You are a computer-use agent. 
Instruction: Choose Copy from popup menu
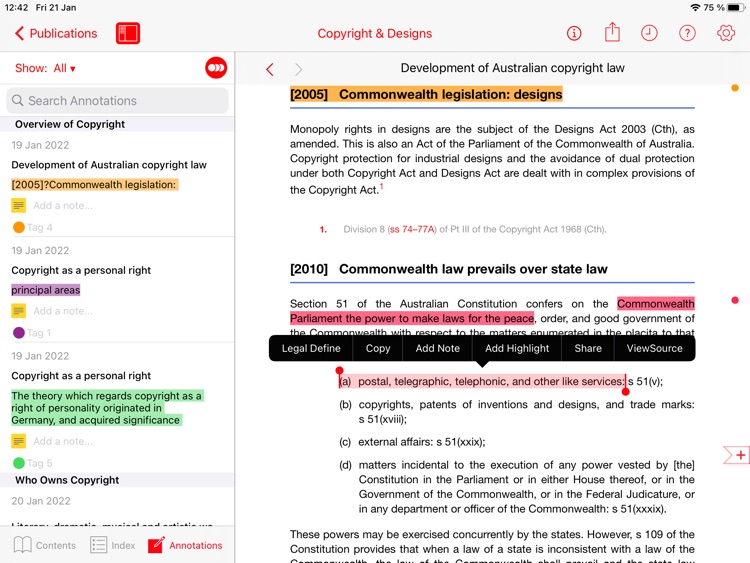tap(378, 348)
